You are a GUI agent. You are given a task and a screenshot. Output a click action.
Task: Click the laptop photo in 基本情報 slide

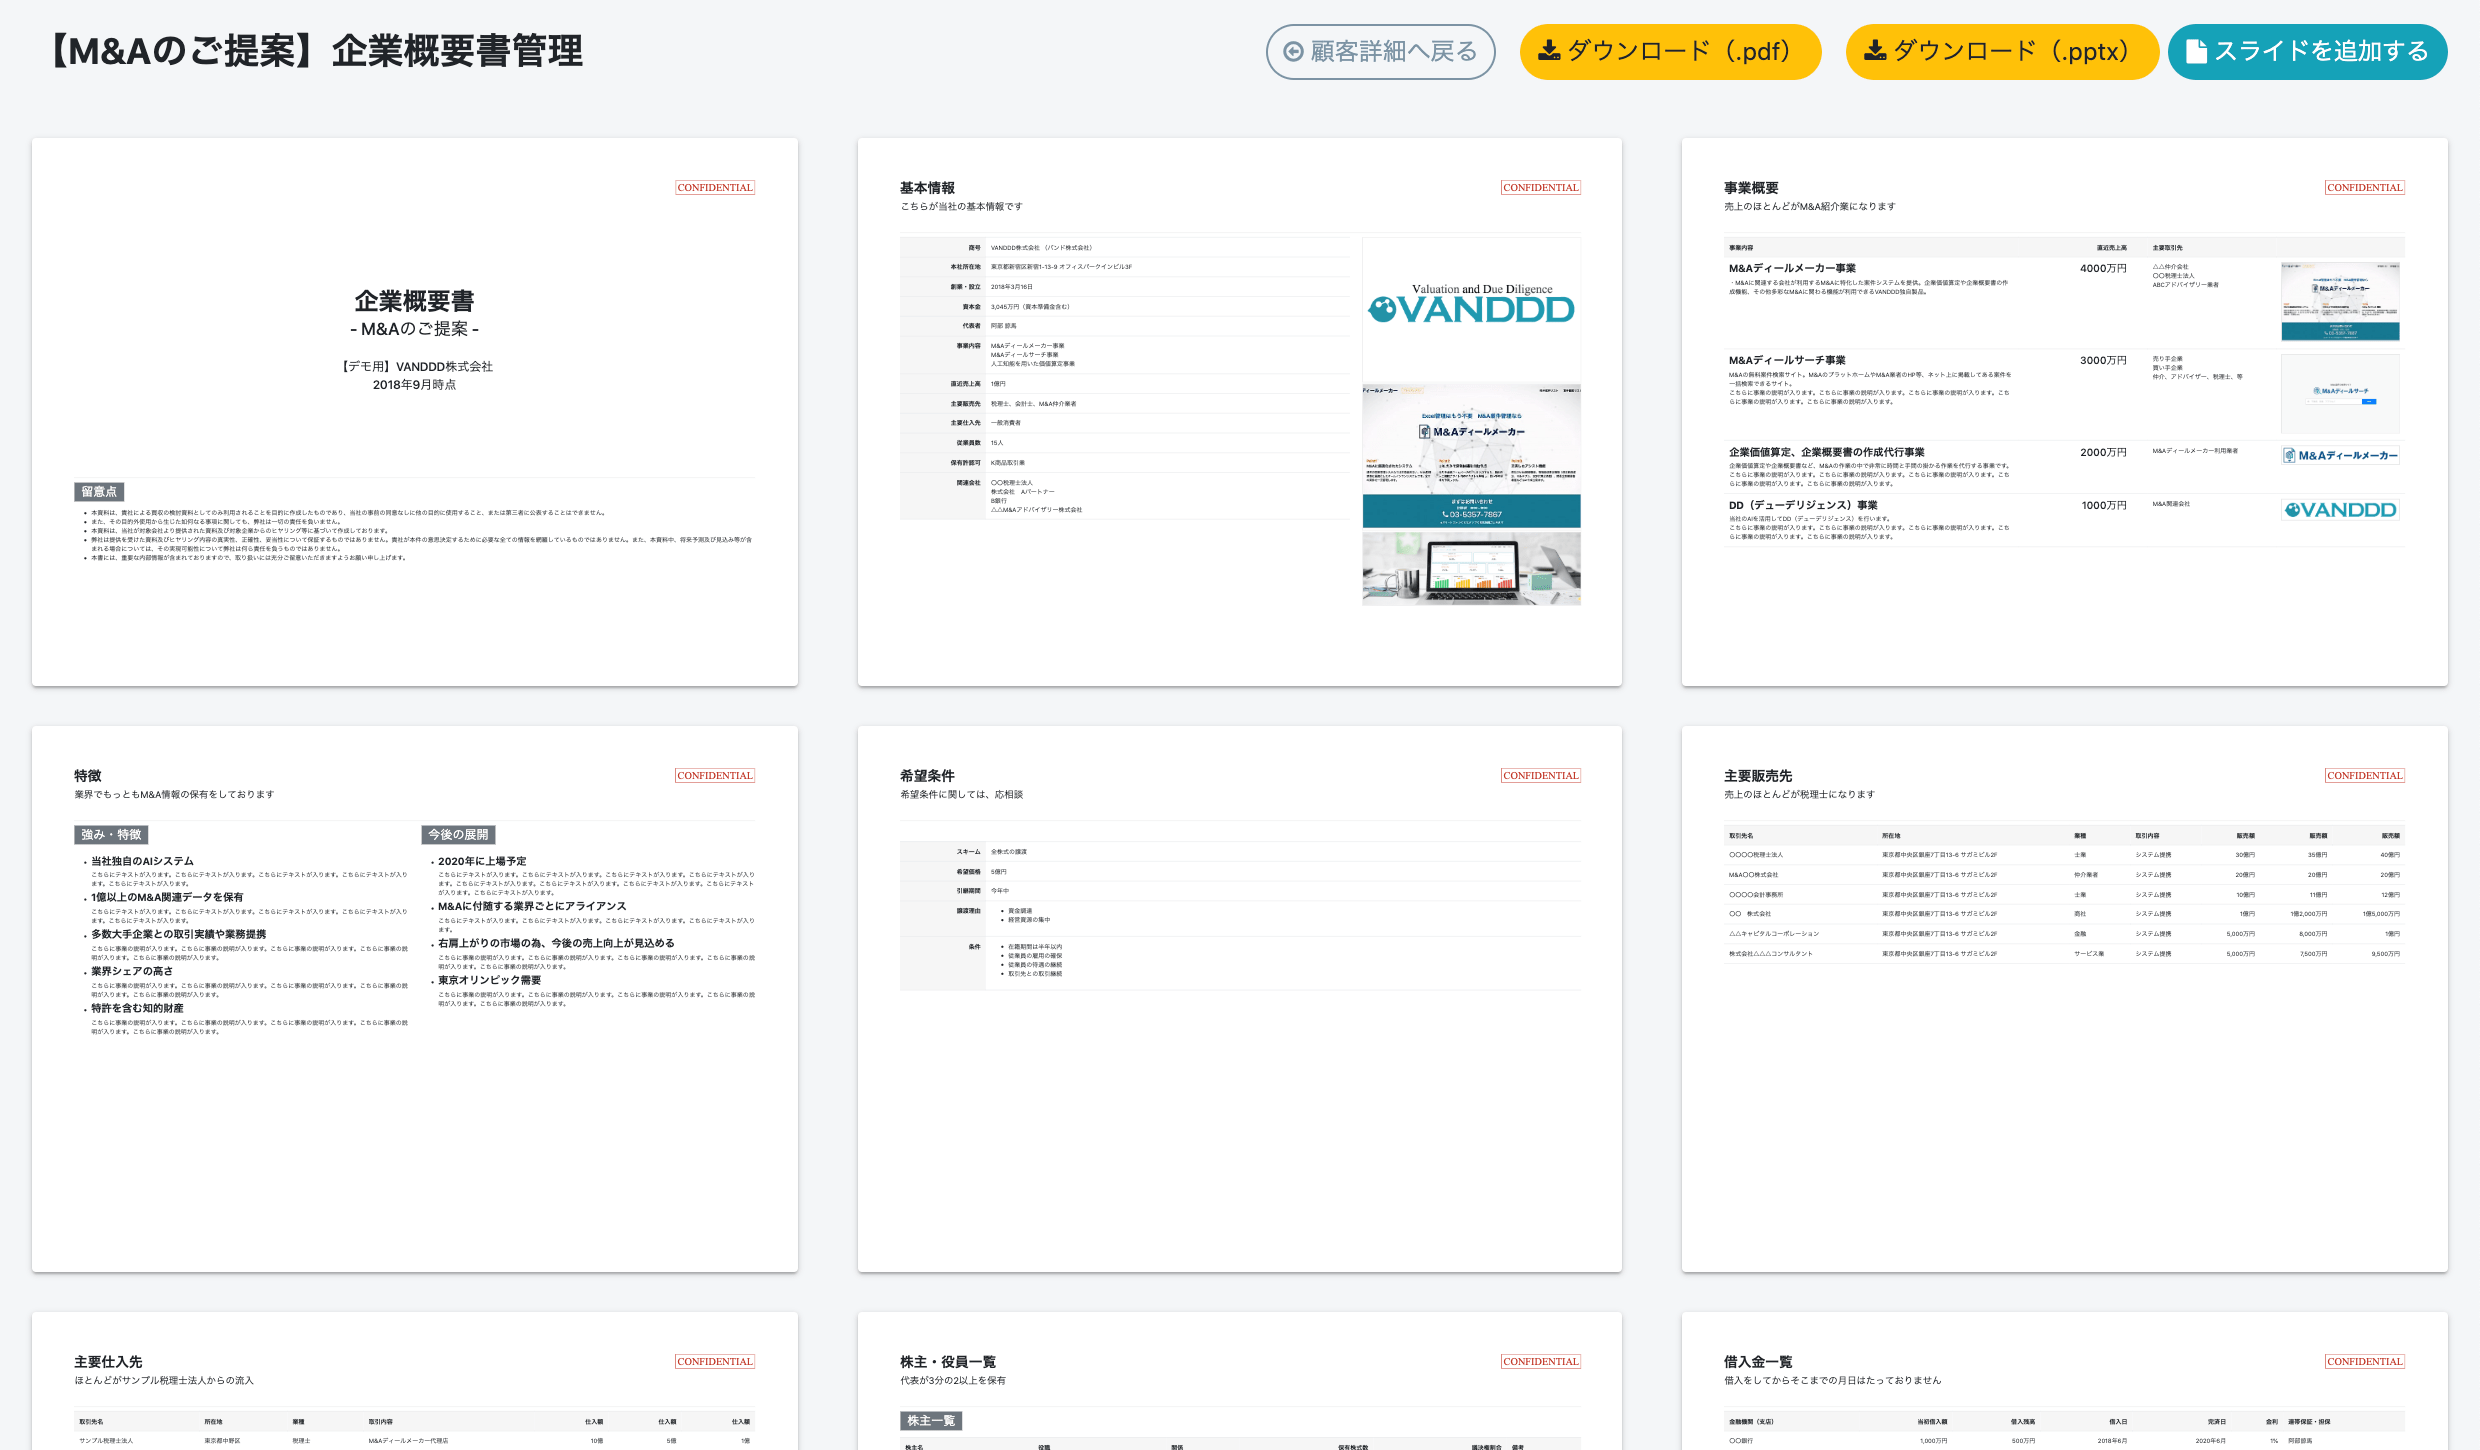pyautogui.click(x=1471, y=568)
